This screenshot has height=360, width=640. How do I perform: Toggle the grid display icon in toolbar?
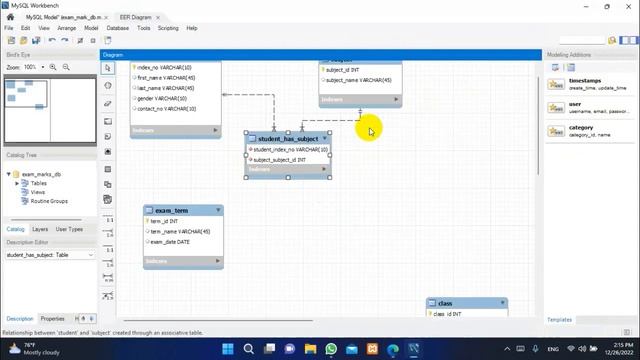pos(80,40)
